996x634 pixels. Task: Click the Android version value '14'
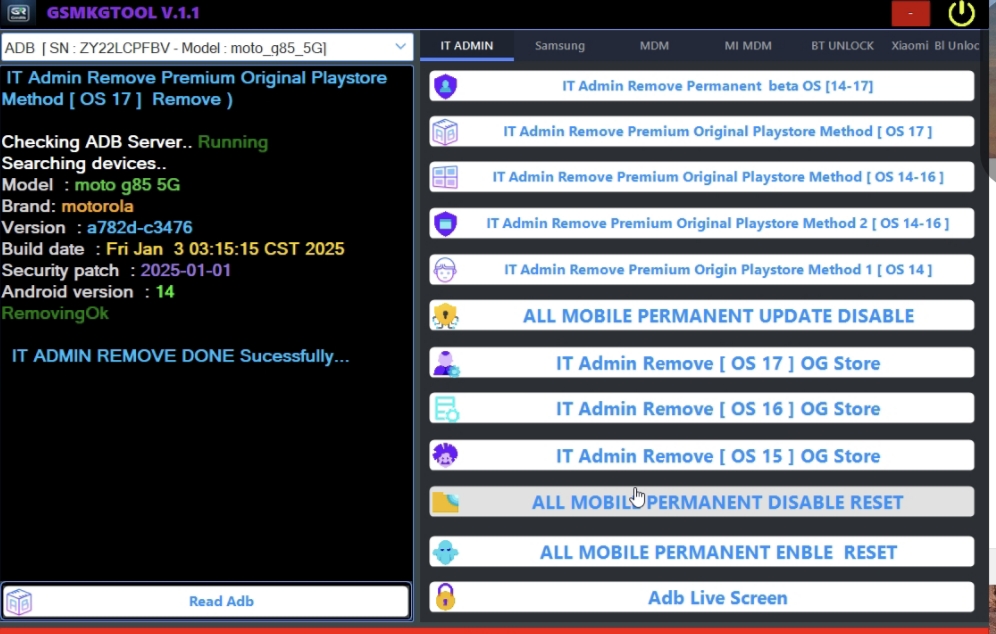point(165,292)
